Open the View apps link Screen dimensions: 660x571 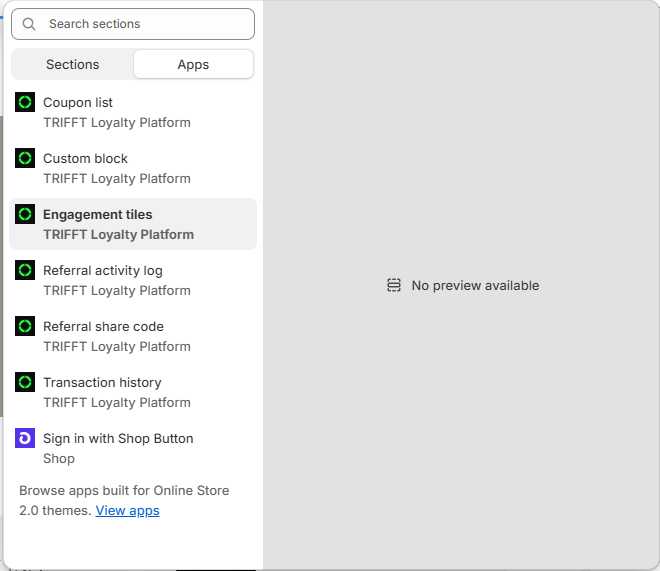pyautogui.click(x=128, y=510)
